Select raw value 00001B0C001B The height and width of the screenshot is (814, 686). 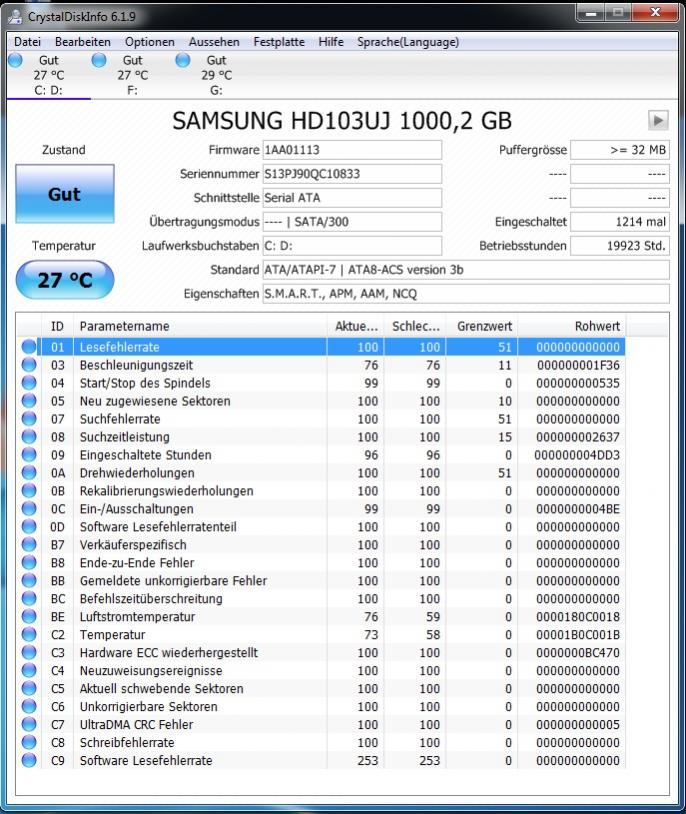pos(578,634)
